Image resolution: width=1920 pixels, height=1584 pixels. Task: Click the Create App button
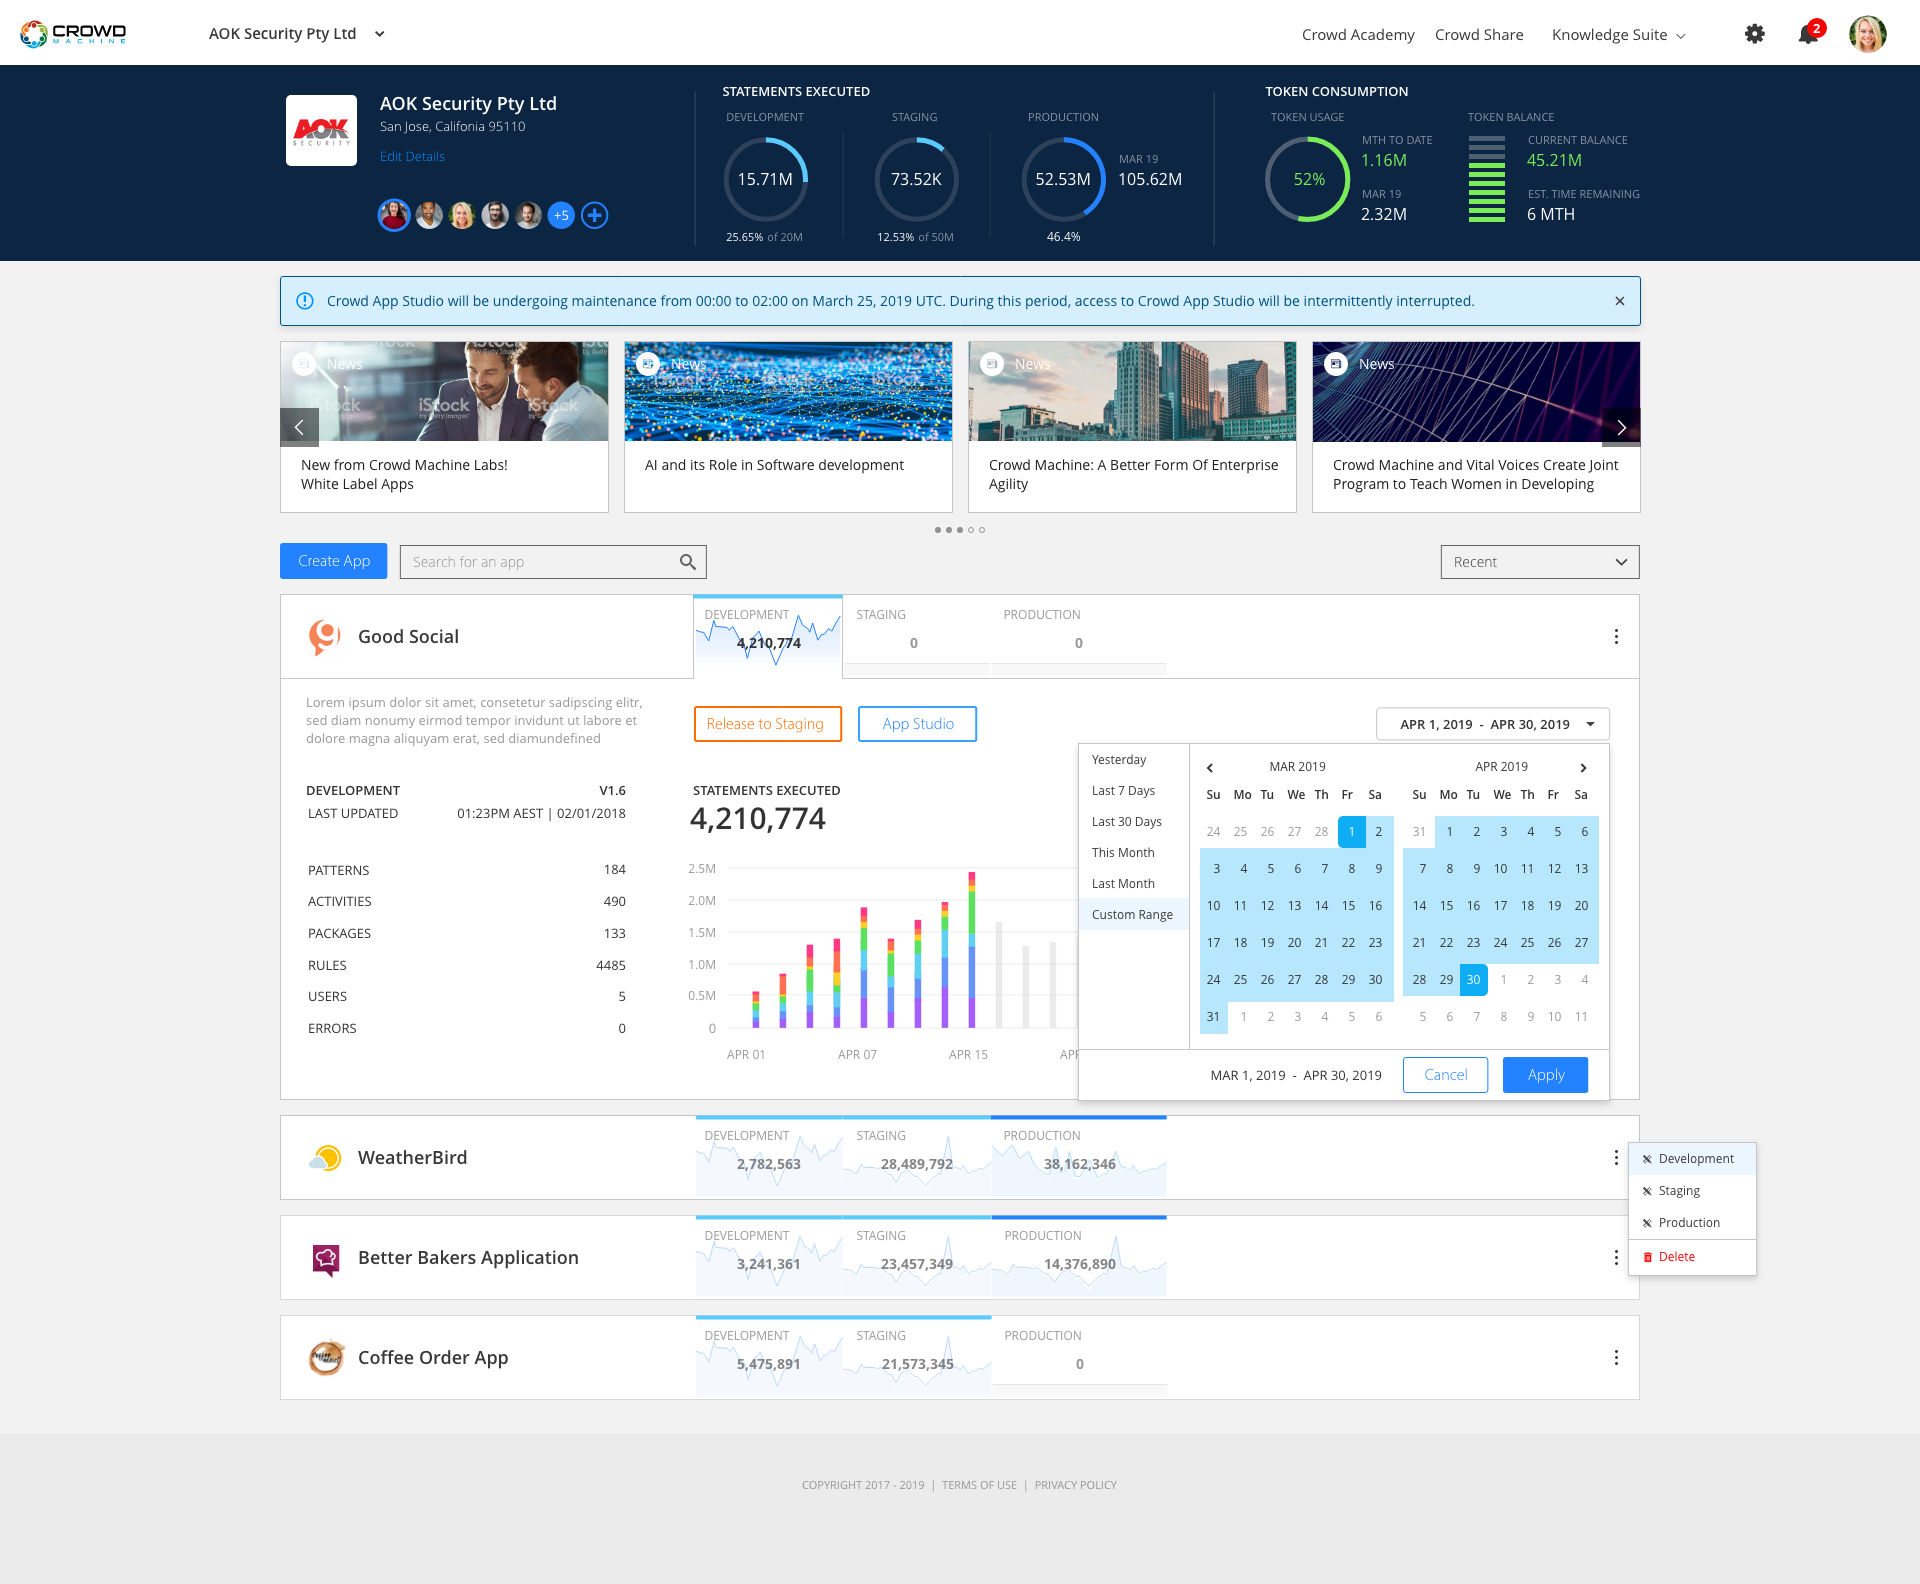coord(334,561)
